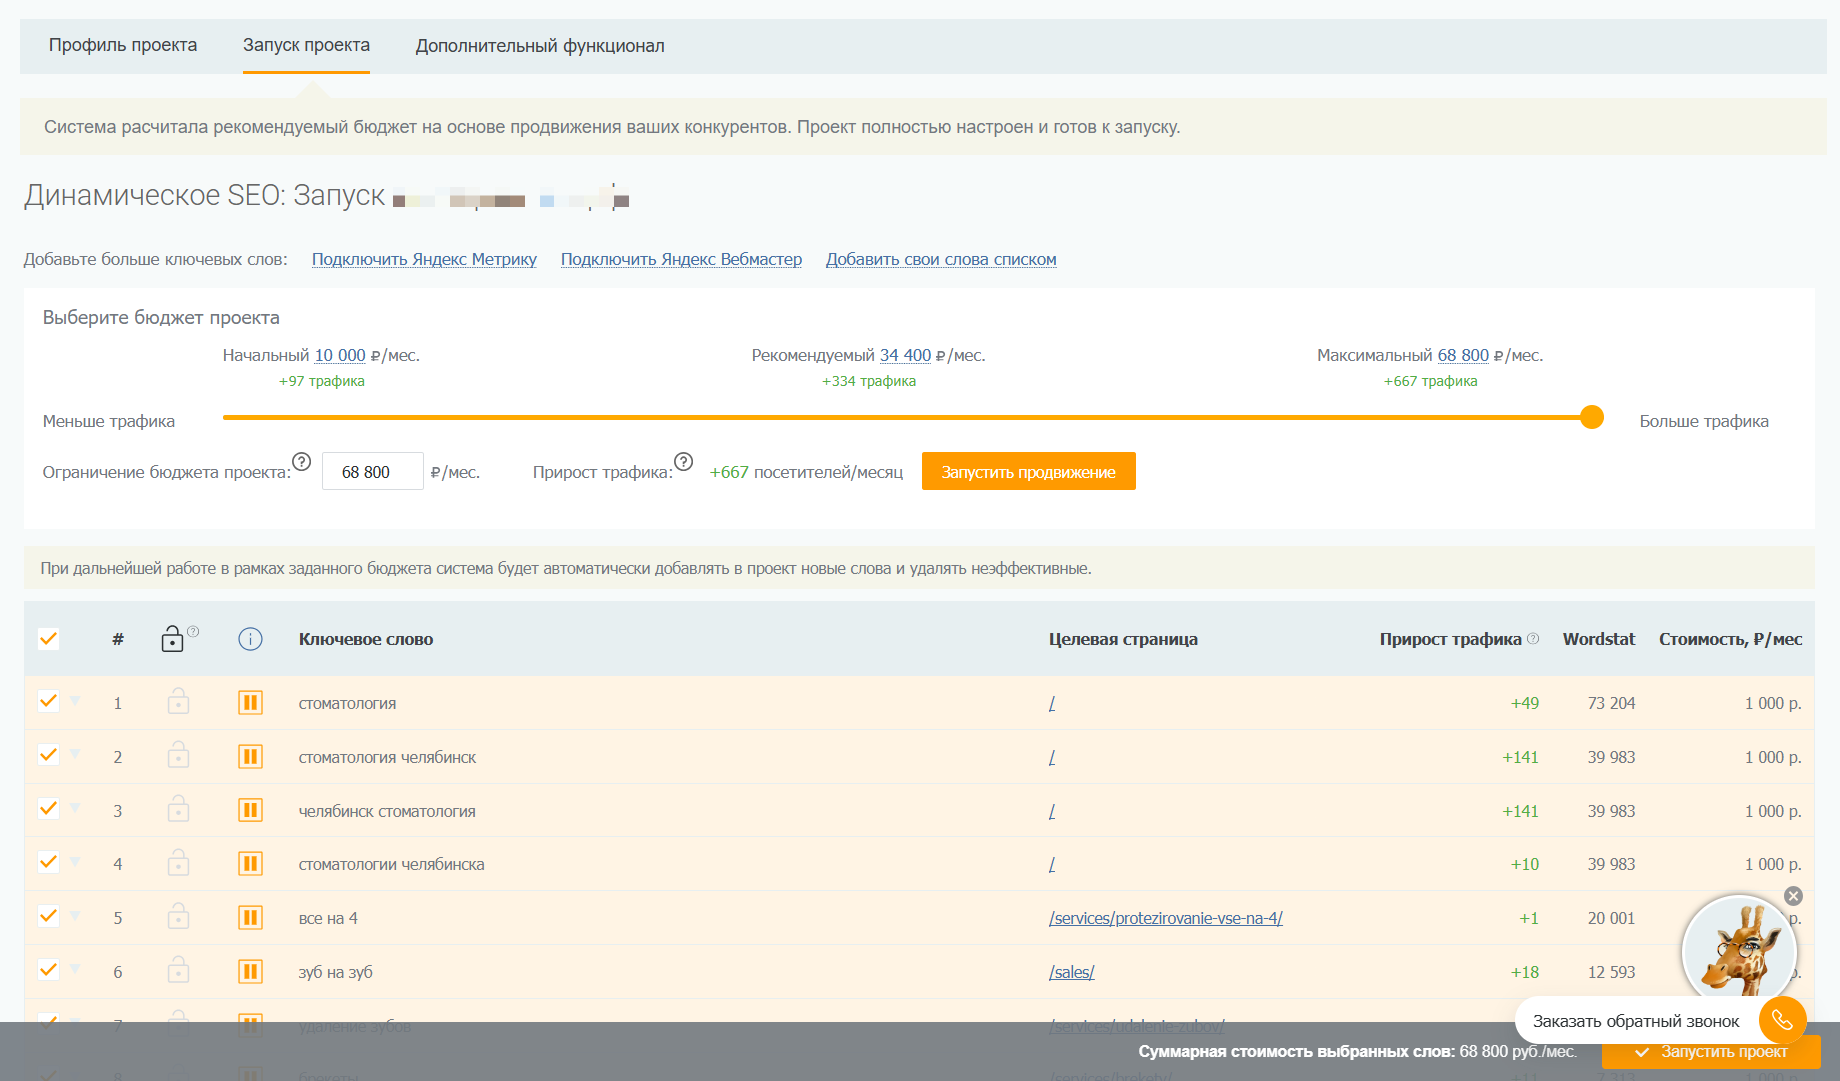Uncheck the checkbox for row 5 все на 4
This screenshot has width=1840, height=1081.
[48, 916]
